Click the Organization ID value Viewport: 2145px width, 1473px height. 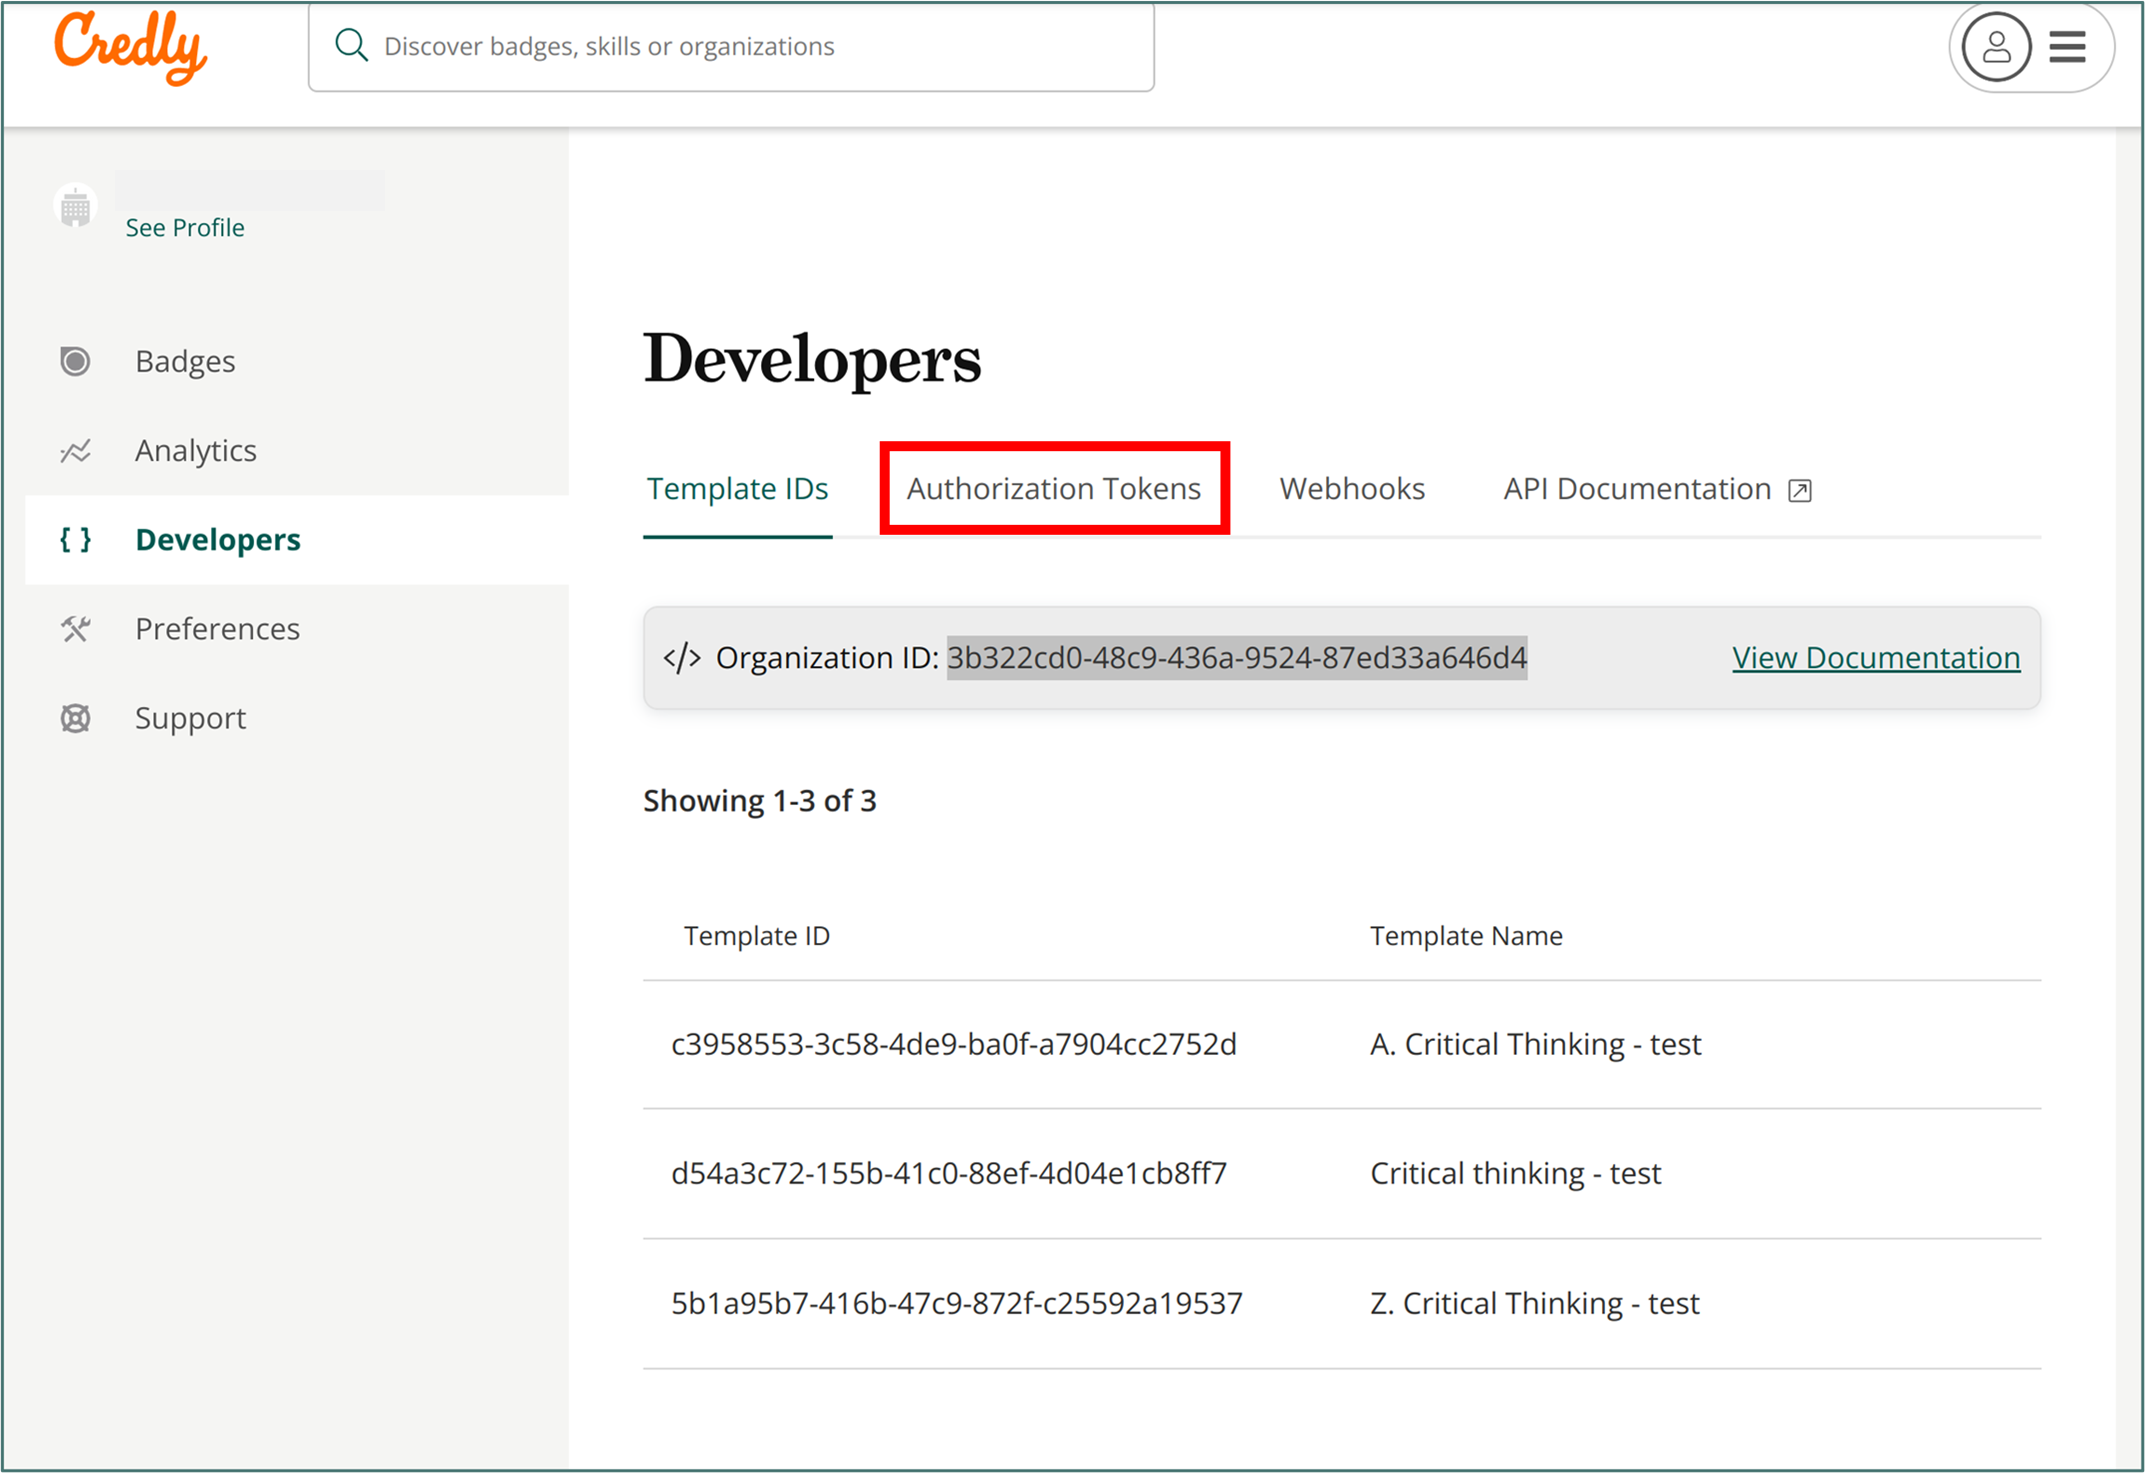pyautogui.click(x=1236, y=657)
